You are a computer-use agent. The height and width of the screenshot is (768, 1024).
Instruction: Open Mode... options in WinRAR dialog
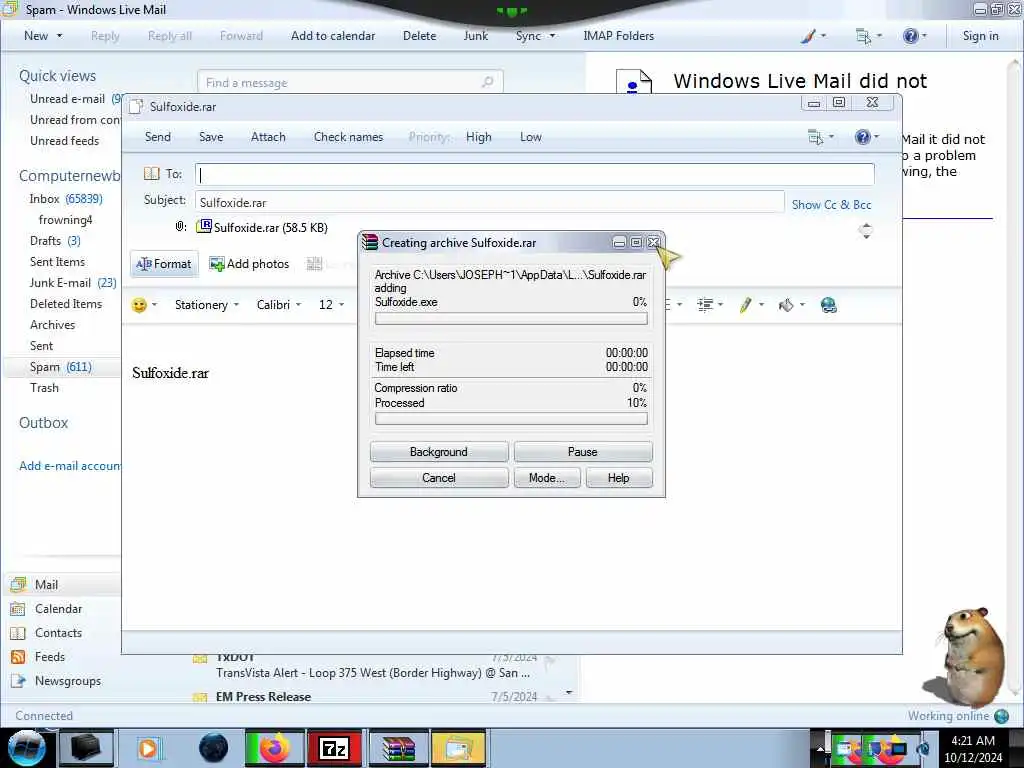[x=547, y=478]
